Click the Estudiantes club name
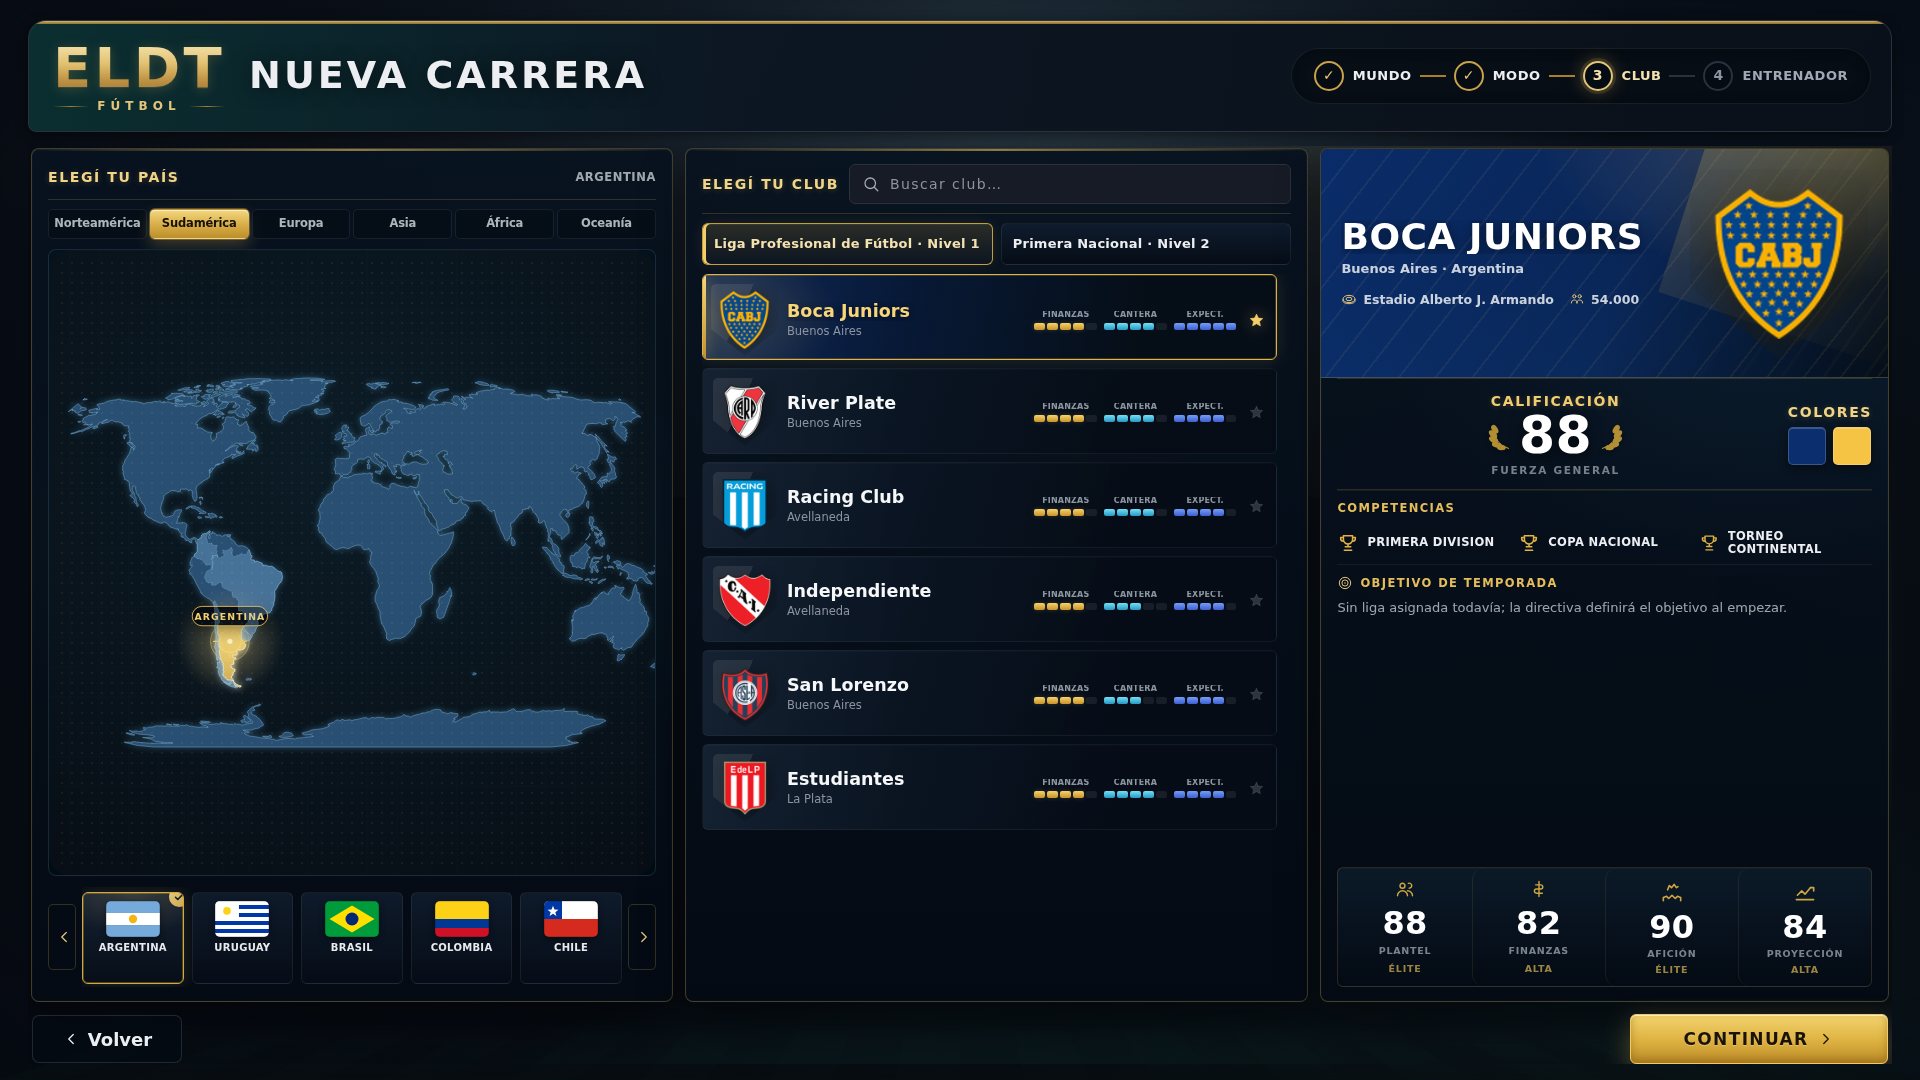The height and width of the screenshot is (1080, 1920). pyautogui.click(x=845, y=779)
